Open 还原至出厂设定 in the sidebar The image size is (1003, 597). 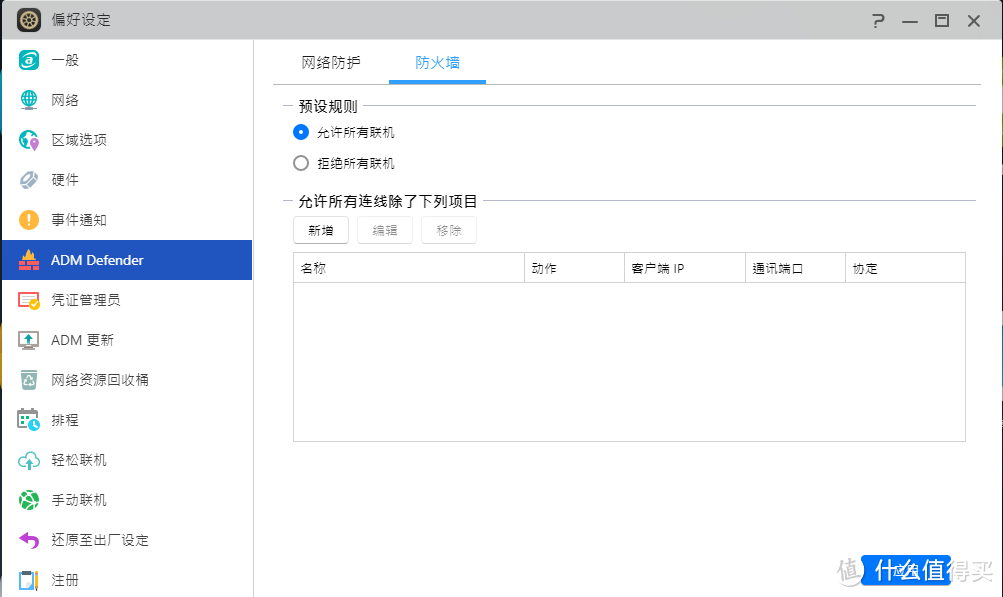pos(127,540)
